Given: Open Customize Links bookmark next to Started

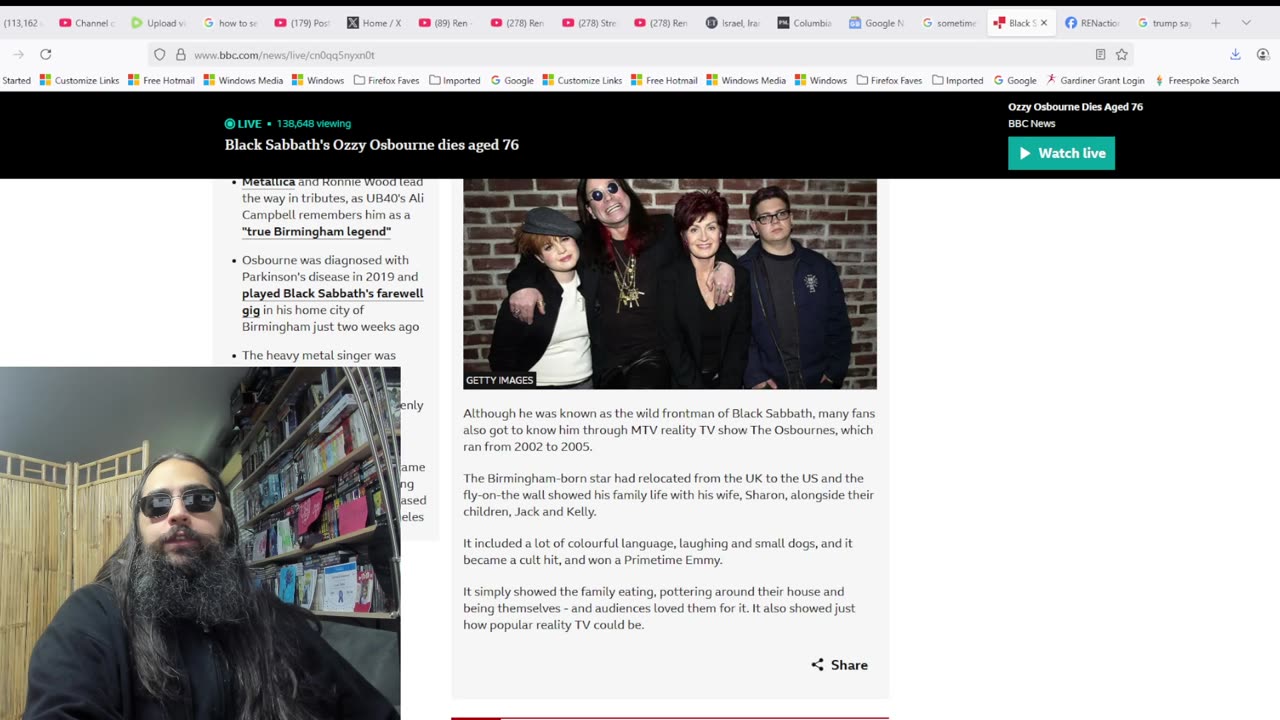Looking at the screenshot, I should pyautogui.click(x=80, y=80).
